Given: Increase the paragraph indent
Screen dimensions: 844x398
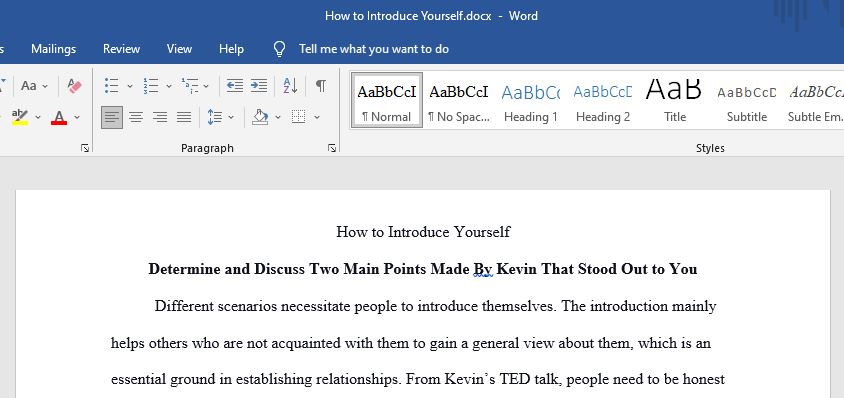Looking at the screenshot, I should click(259, 86).
